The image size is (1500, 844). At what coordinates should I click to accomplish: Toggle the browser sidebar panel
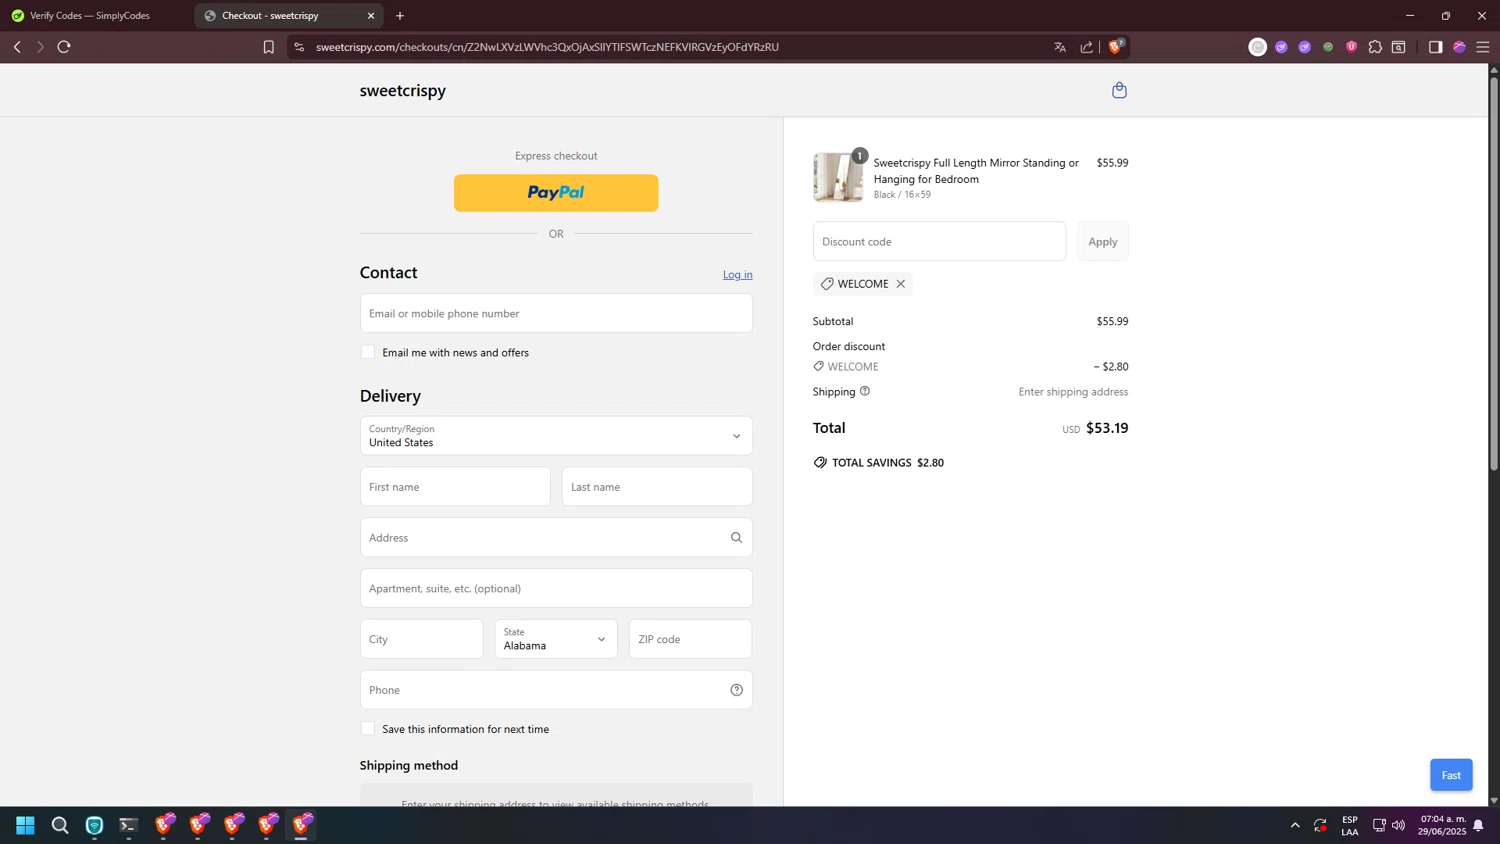click(1435, 47)
